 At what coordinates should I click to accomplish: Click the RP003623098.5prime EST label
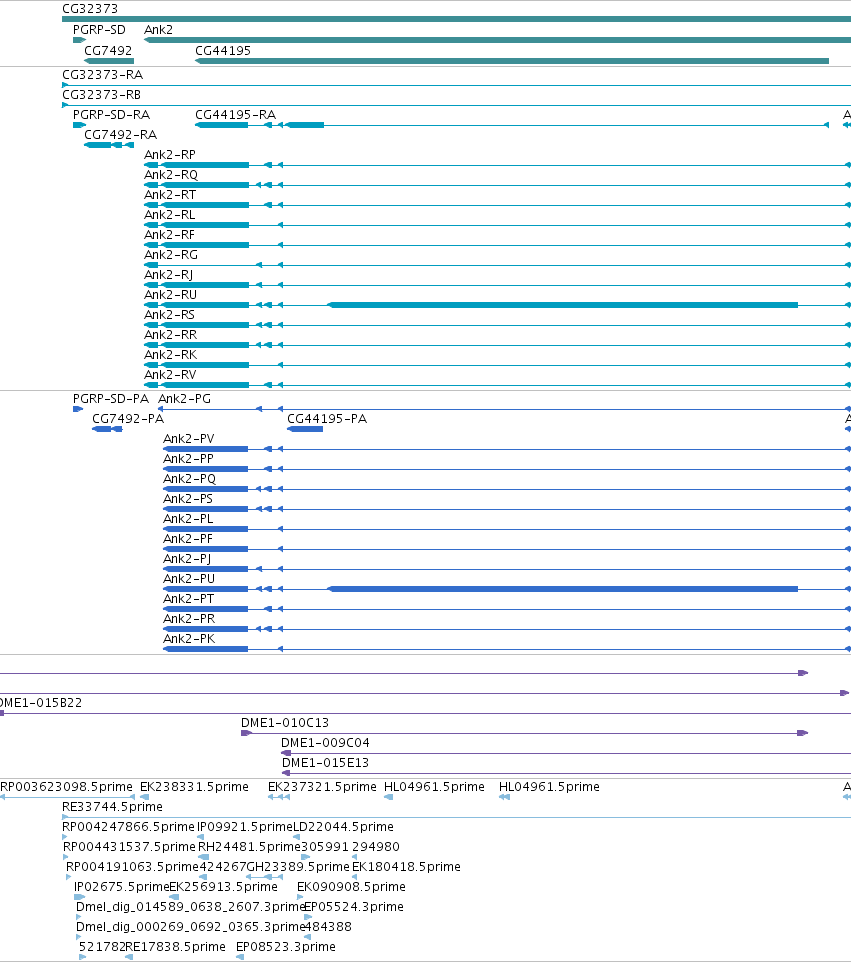pos(66,787)
